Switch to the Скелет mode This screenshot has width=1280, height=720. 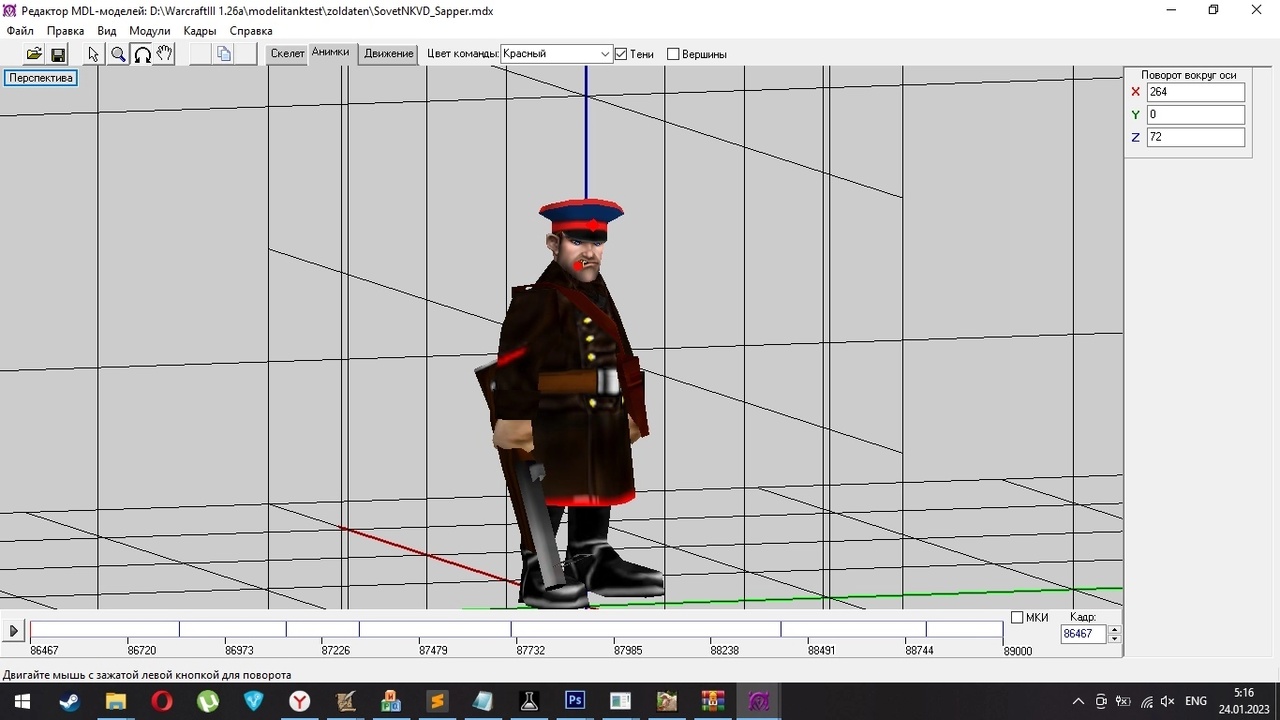[287, 54]
